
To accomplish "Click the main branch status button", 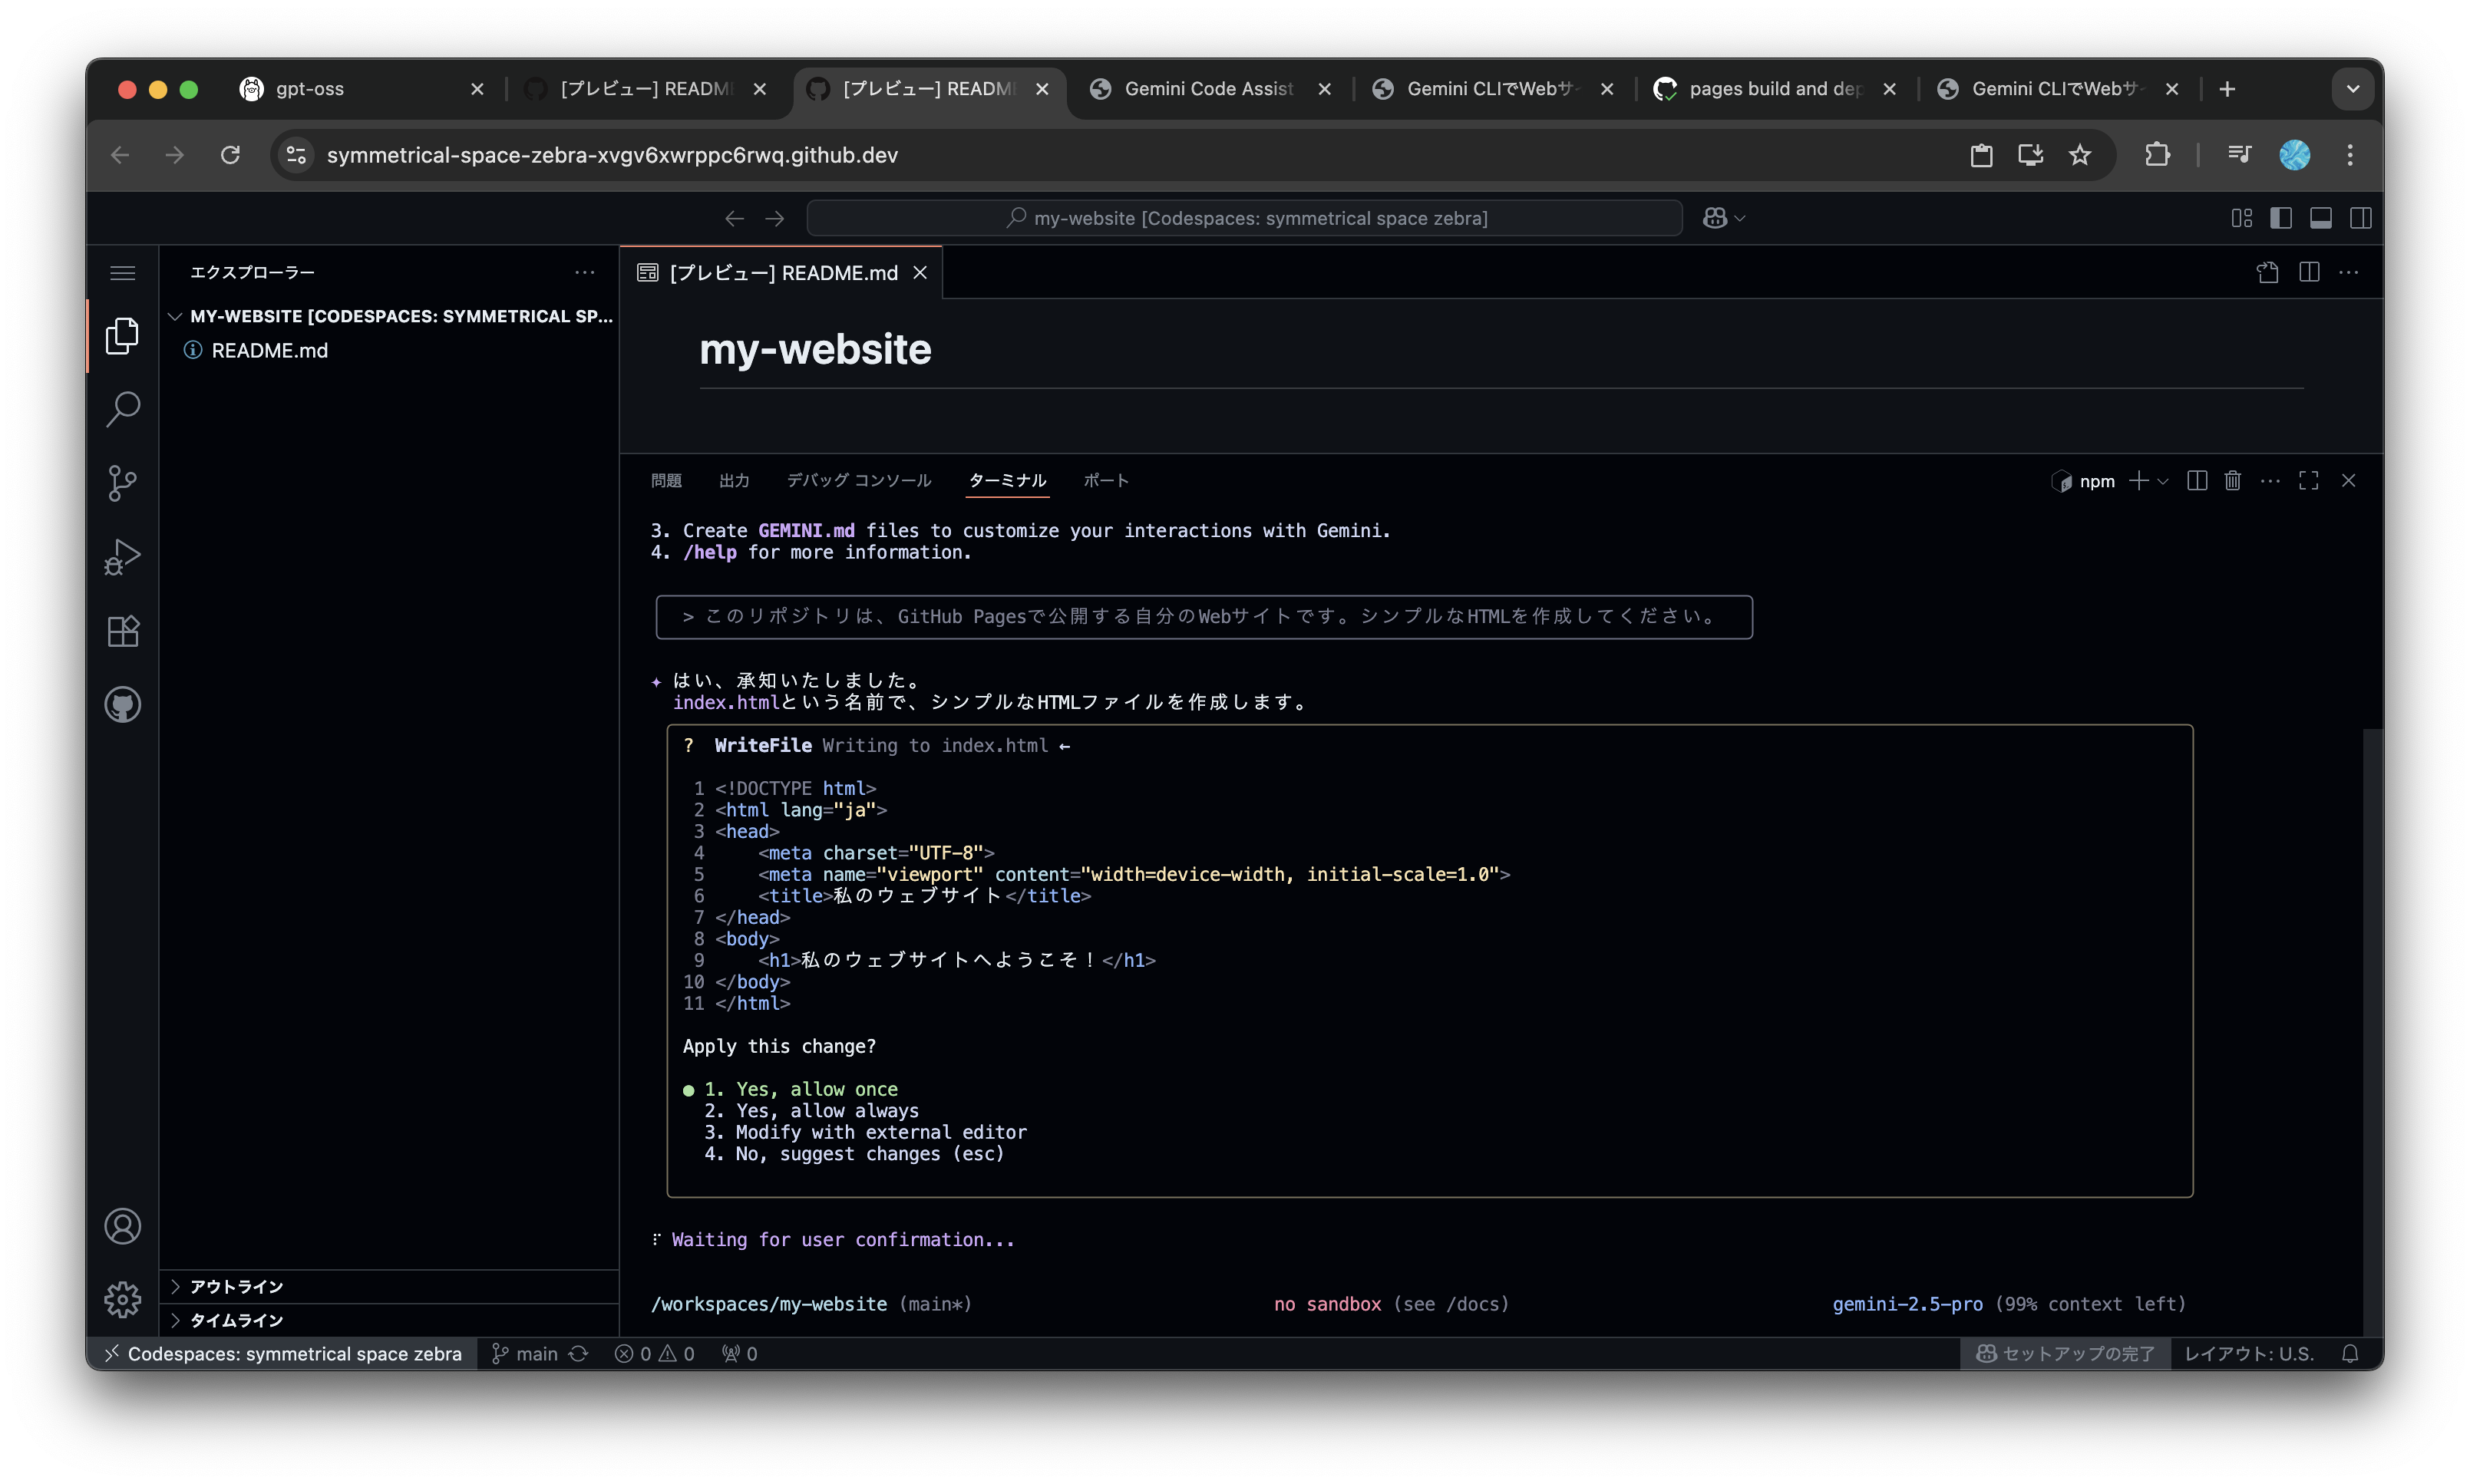I will pos(525,1354).
